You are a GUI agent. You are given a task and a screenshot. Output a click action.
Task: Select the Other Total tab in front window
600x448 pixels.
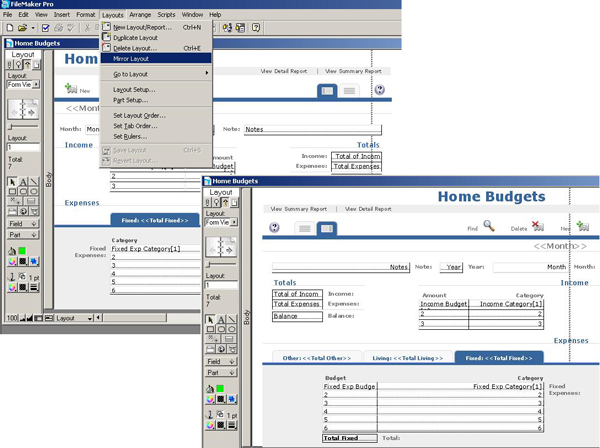[317, 358]
